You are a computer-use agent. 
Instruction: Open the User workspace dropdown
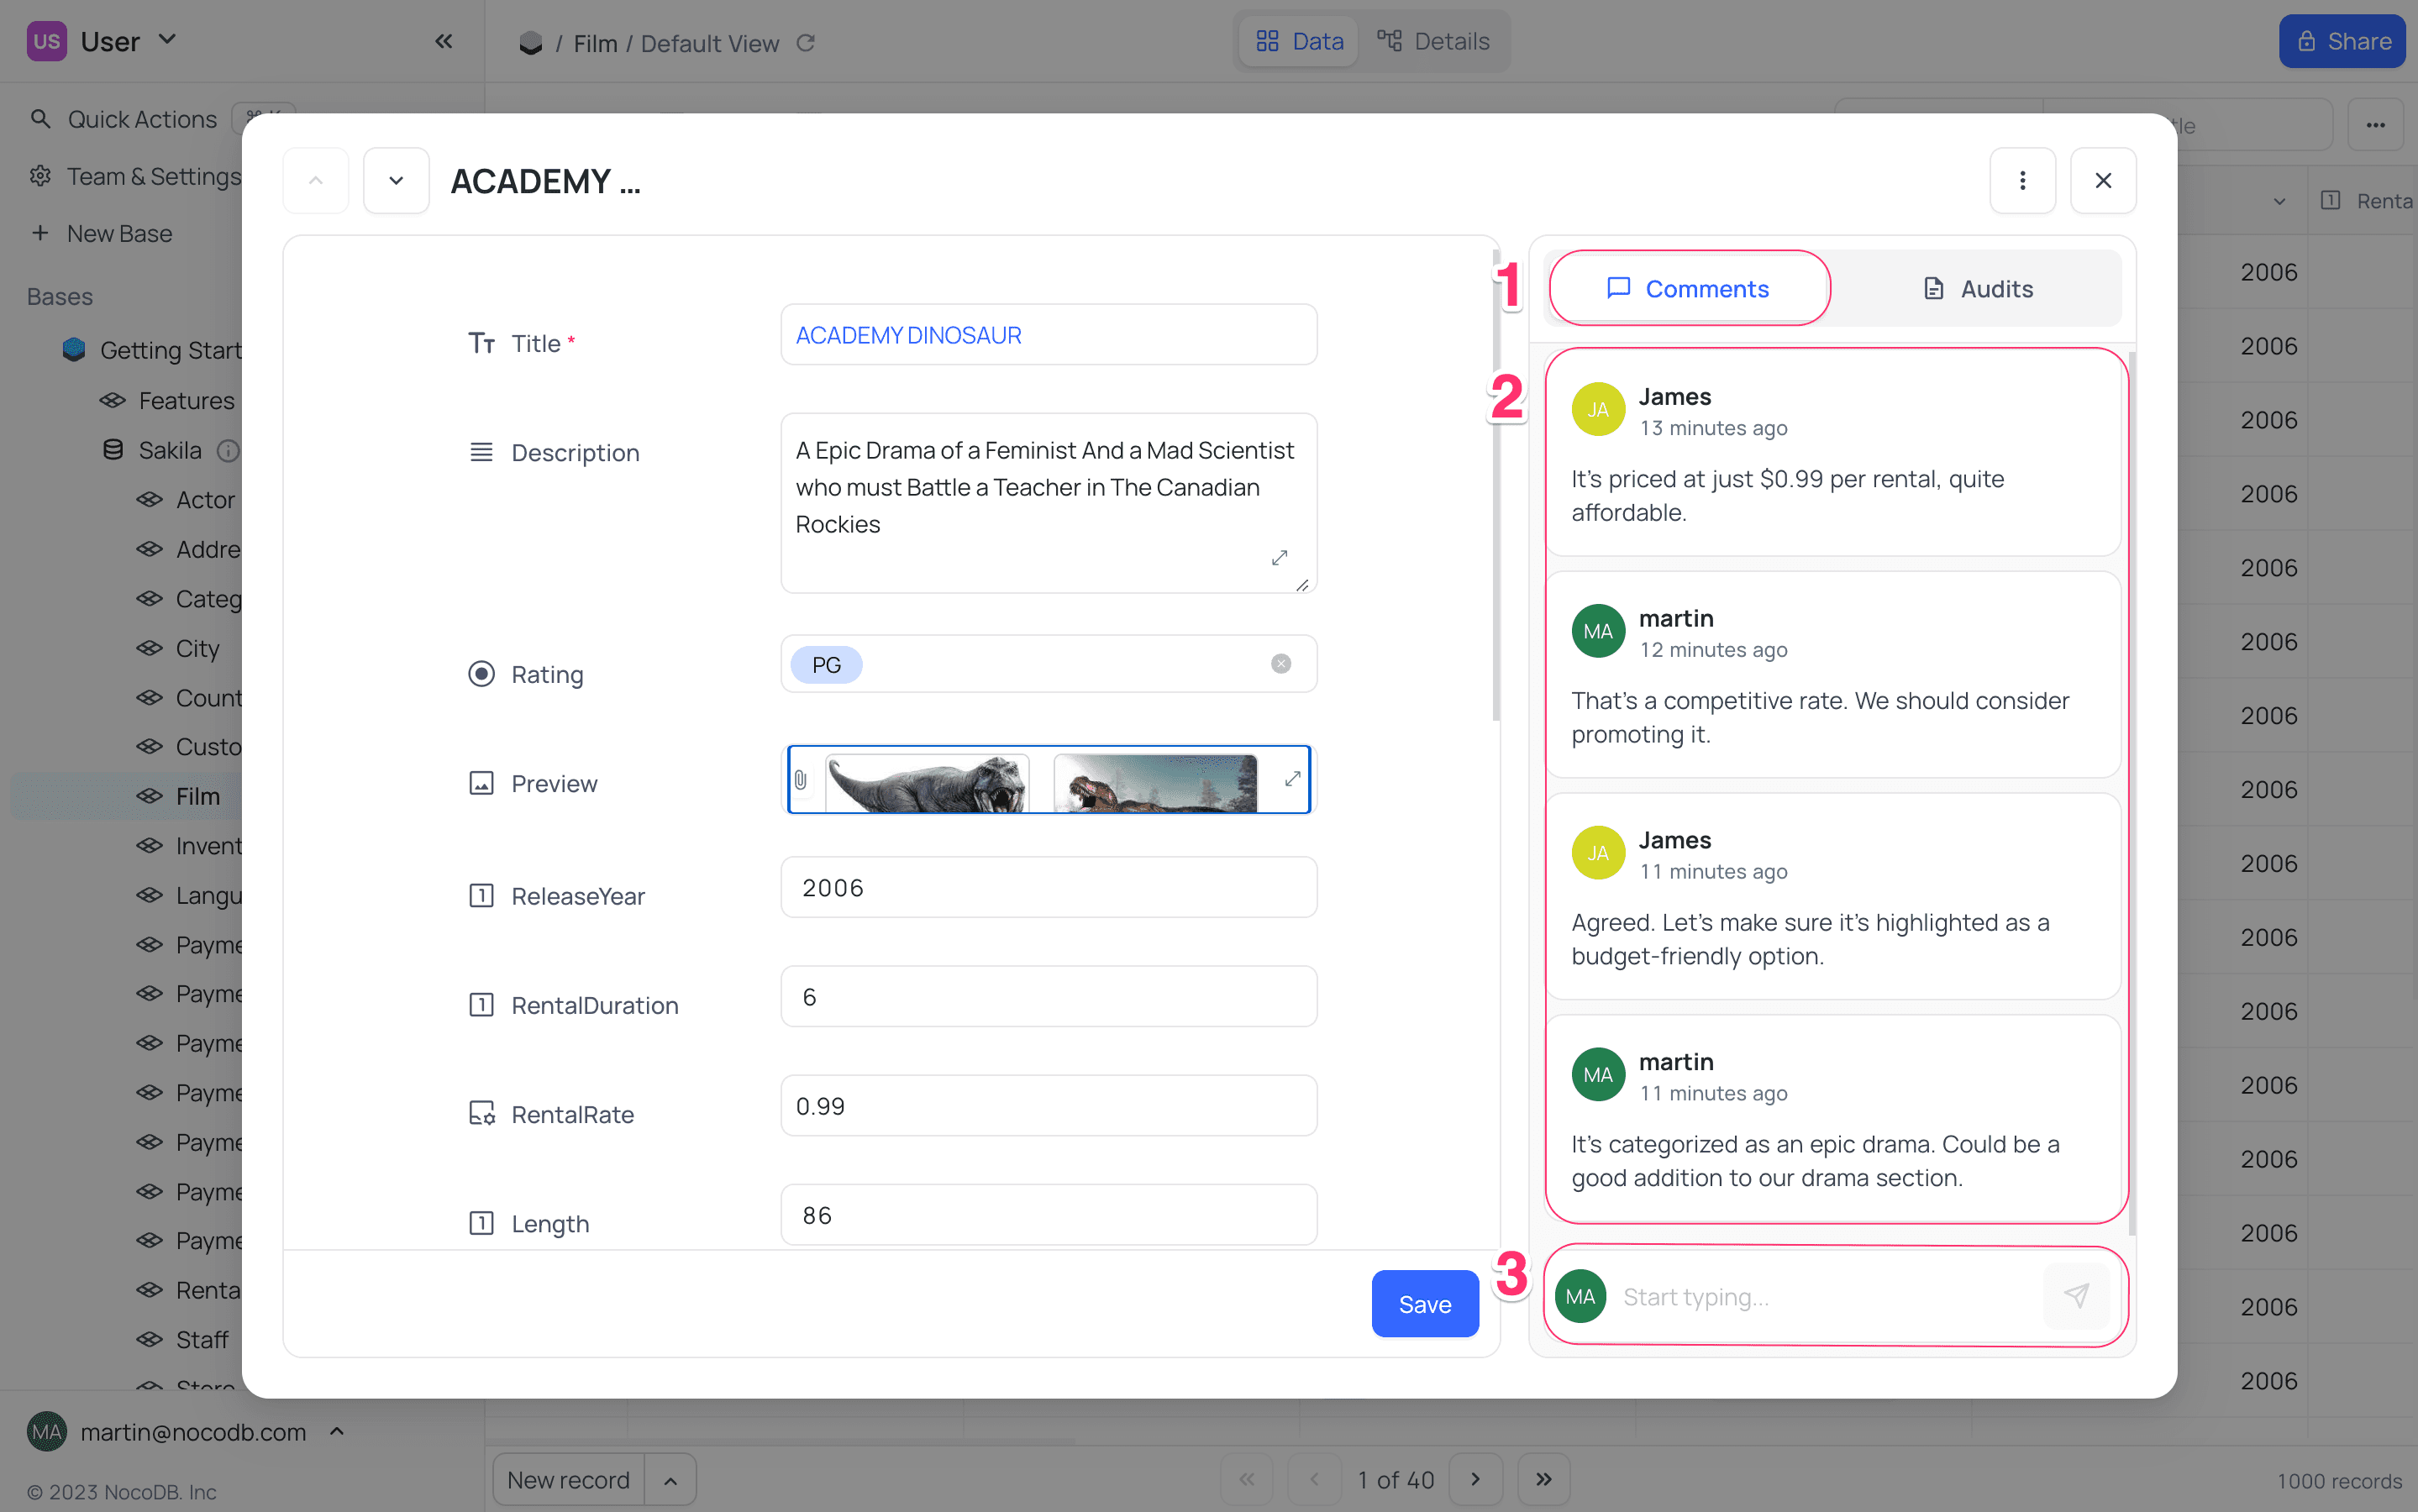pos(167,40)
